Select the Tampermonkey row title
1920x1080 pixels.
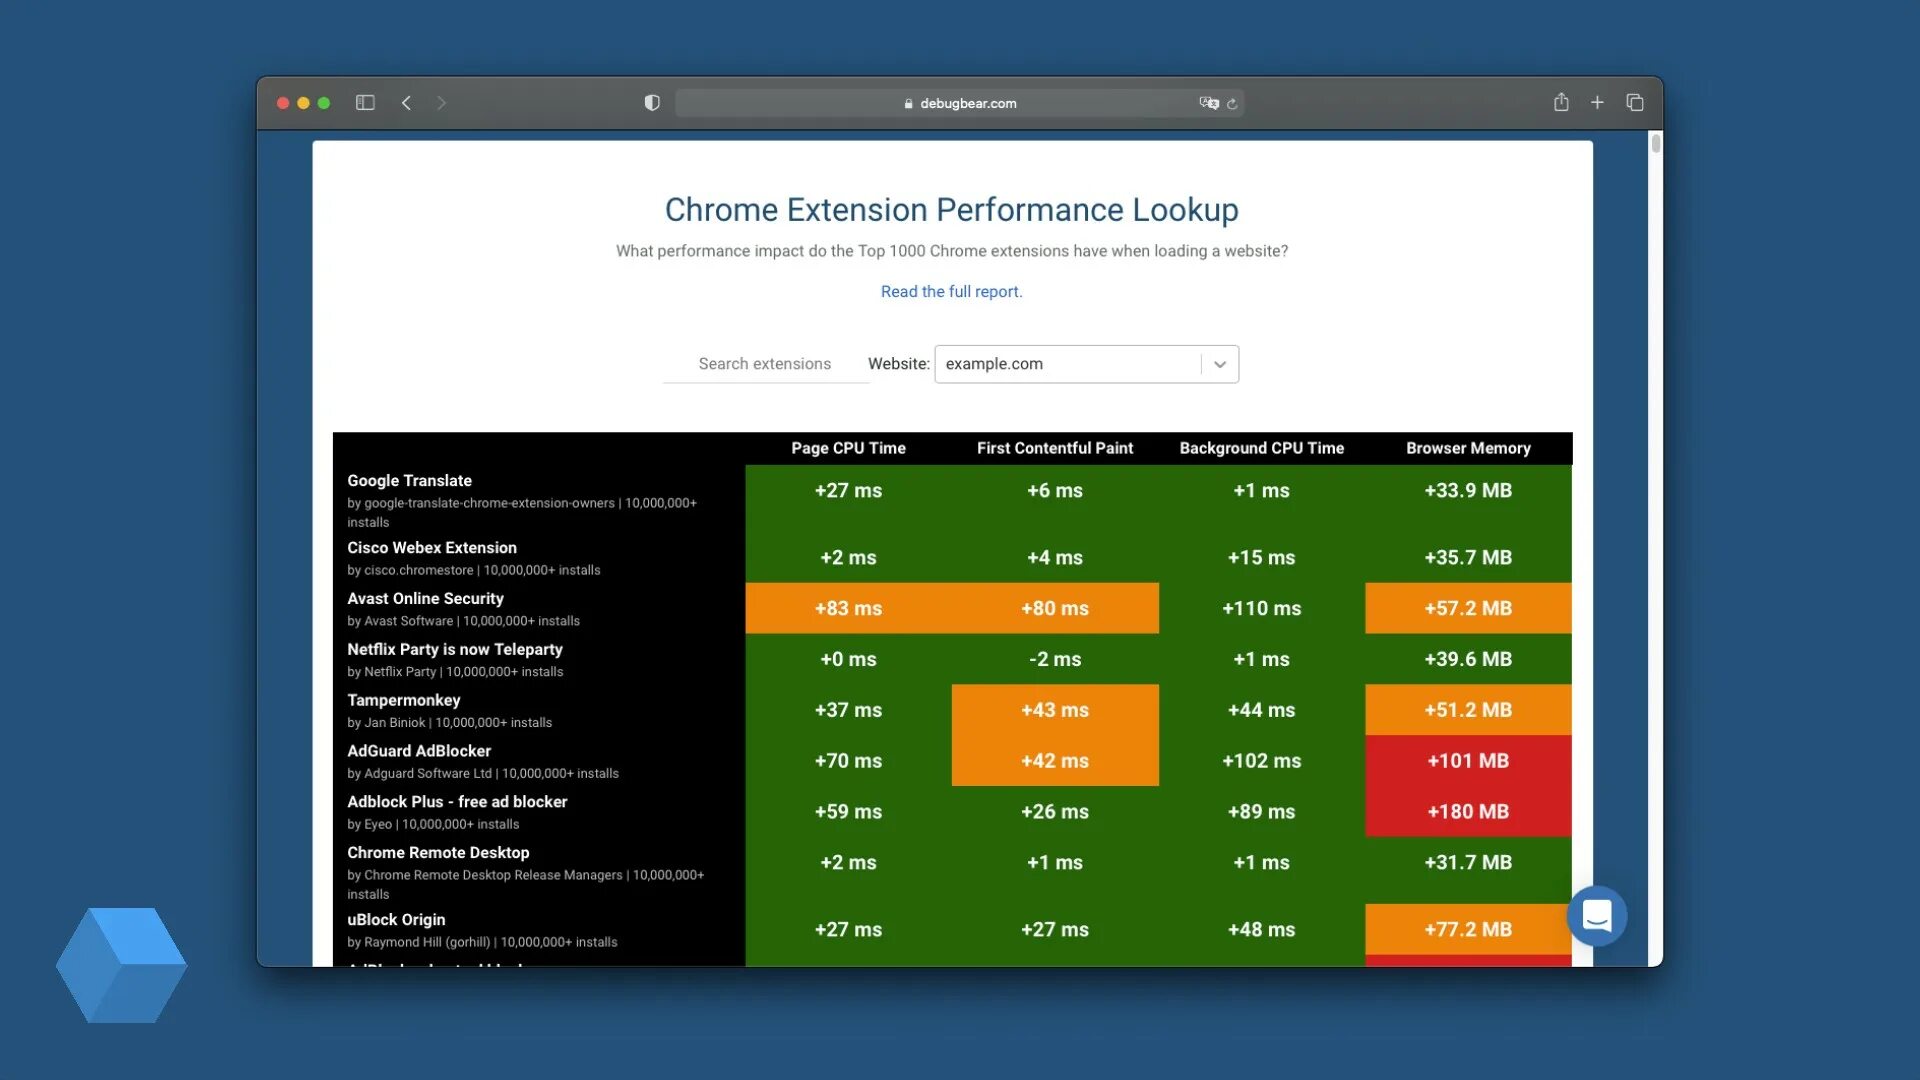point(404,700)
